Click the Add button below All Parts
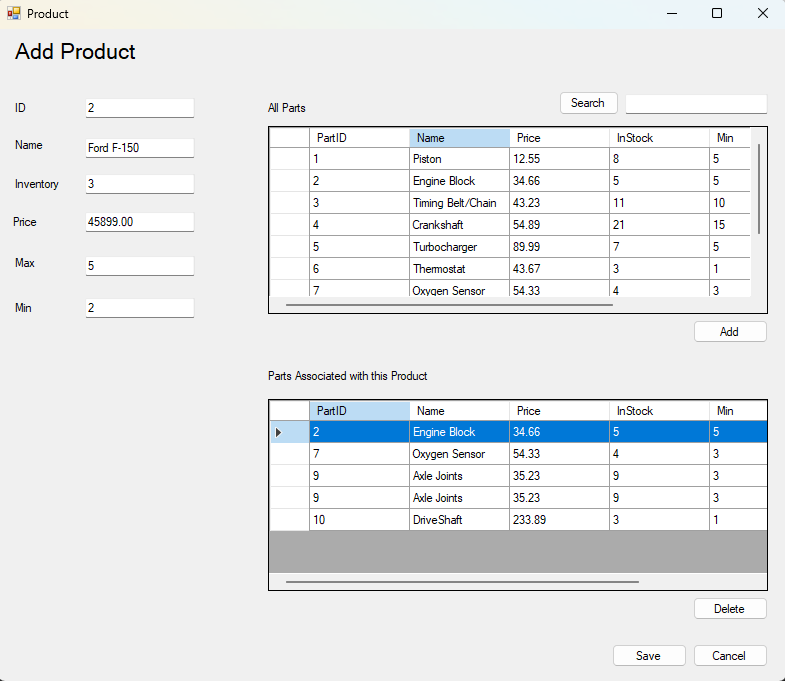The width and height of the screenshot is (785, 681). [730, 331]
